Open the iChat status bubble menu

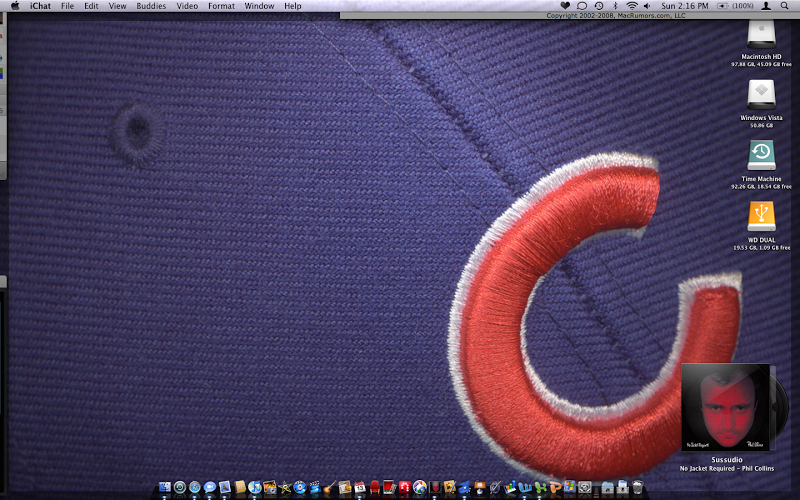coord(582,6)
